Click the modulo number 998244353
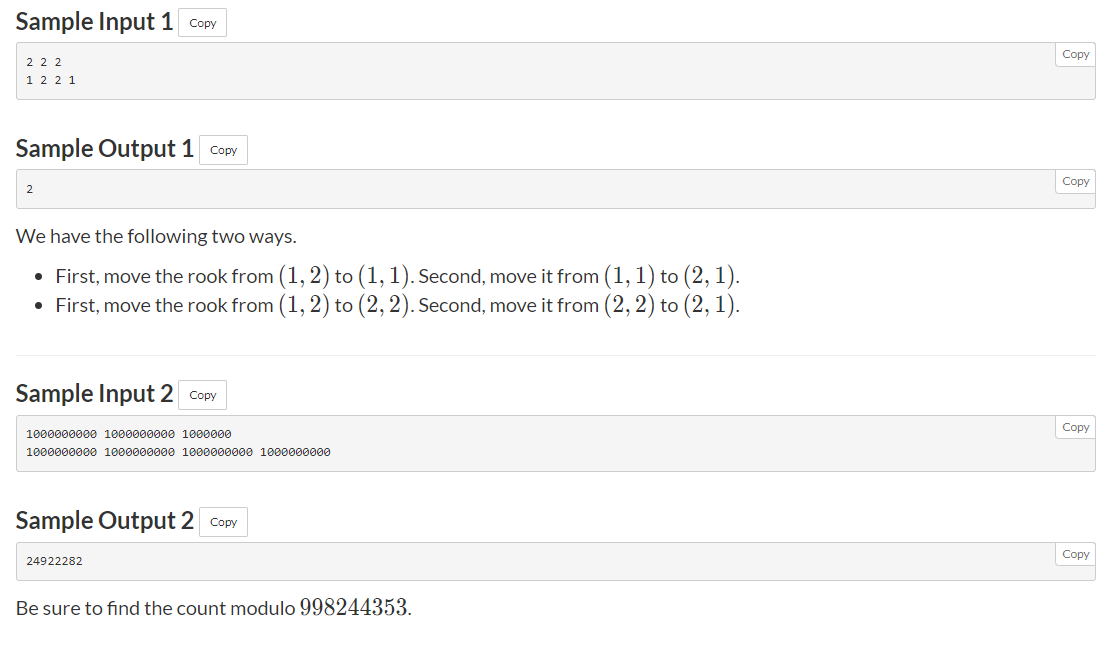Image resolution: width=1118 pixels, height=657 pixels. [x=353, y=608]
